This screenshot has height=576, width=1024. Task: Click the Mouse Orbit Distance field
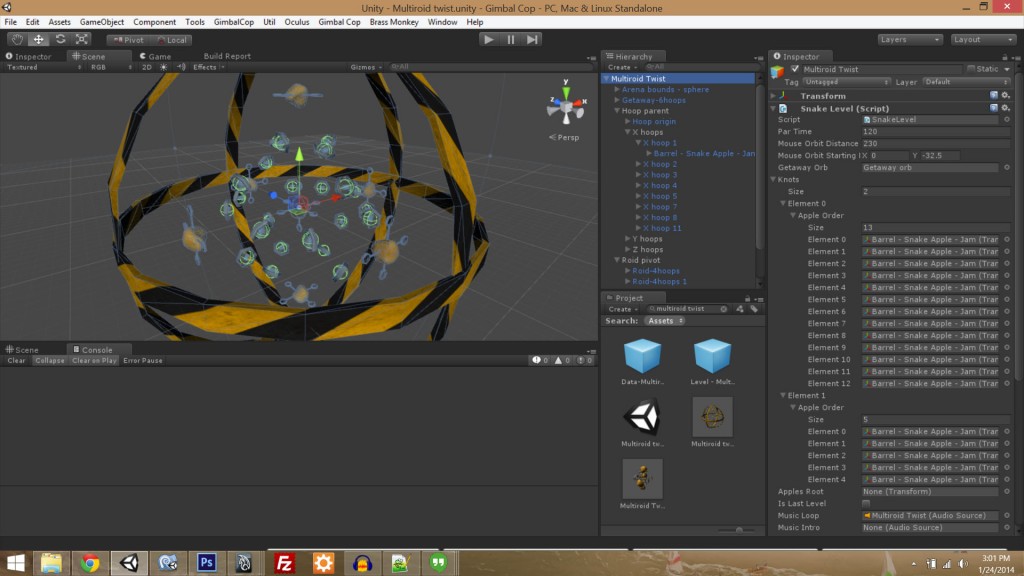click(x=936, y=144)
